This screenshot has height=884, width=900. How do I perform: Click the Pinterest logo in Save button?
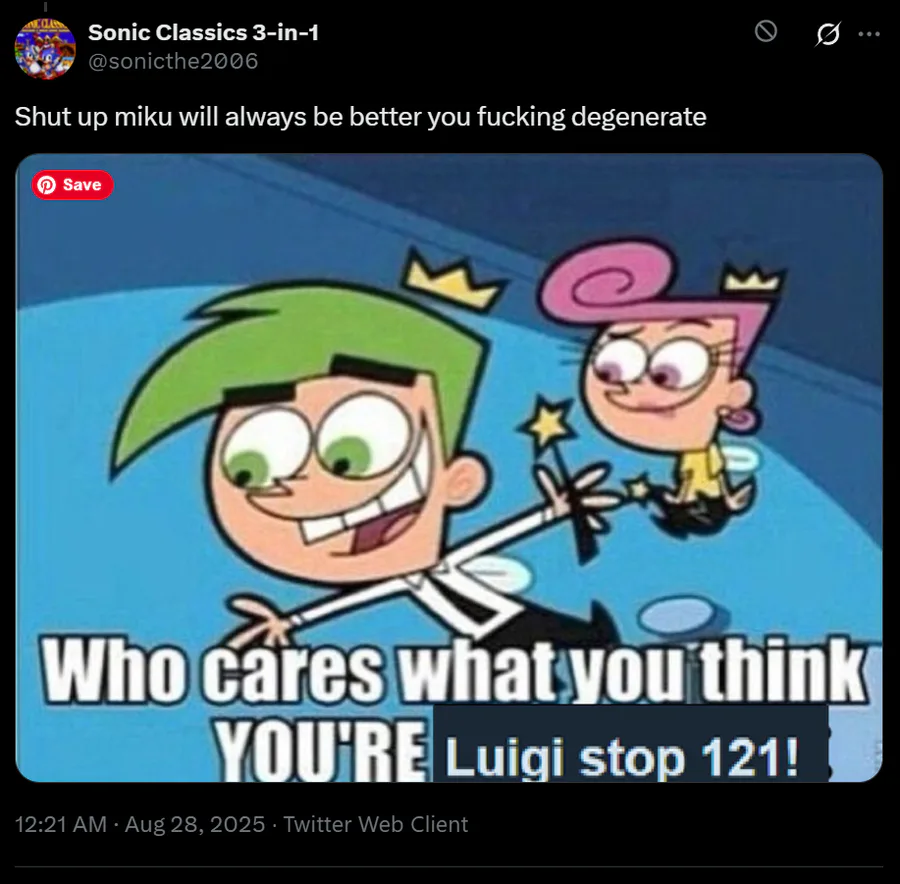46,185
